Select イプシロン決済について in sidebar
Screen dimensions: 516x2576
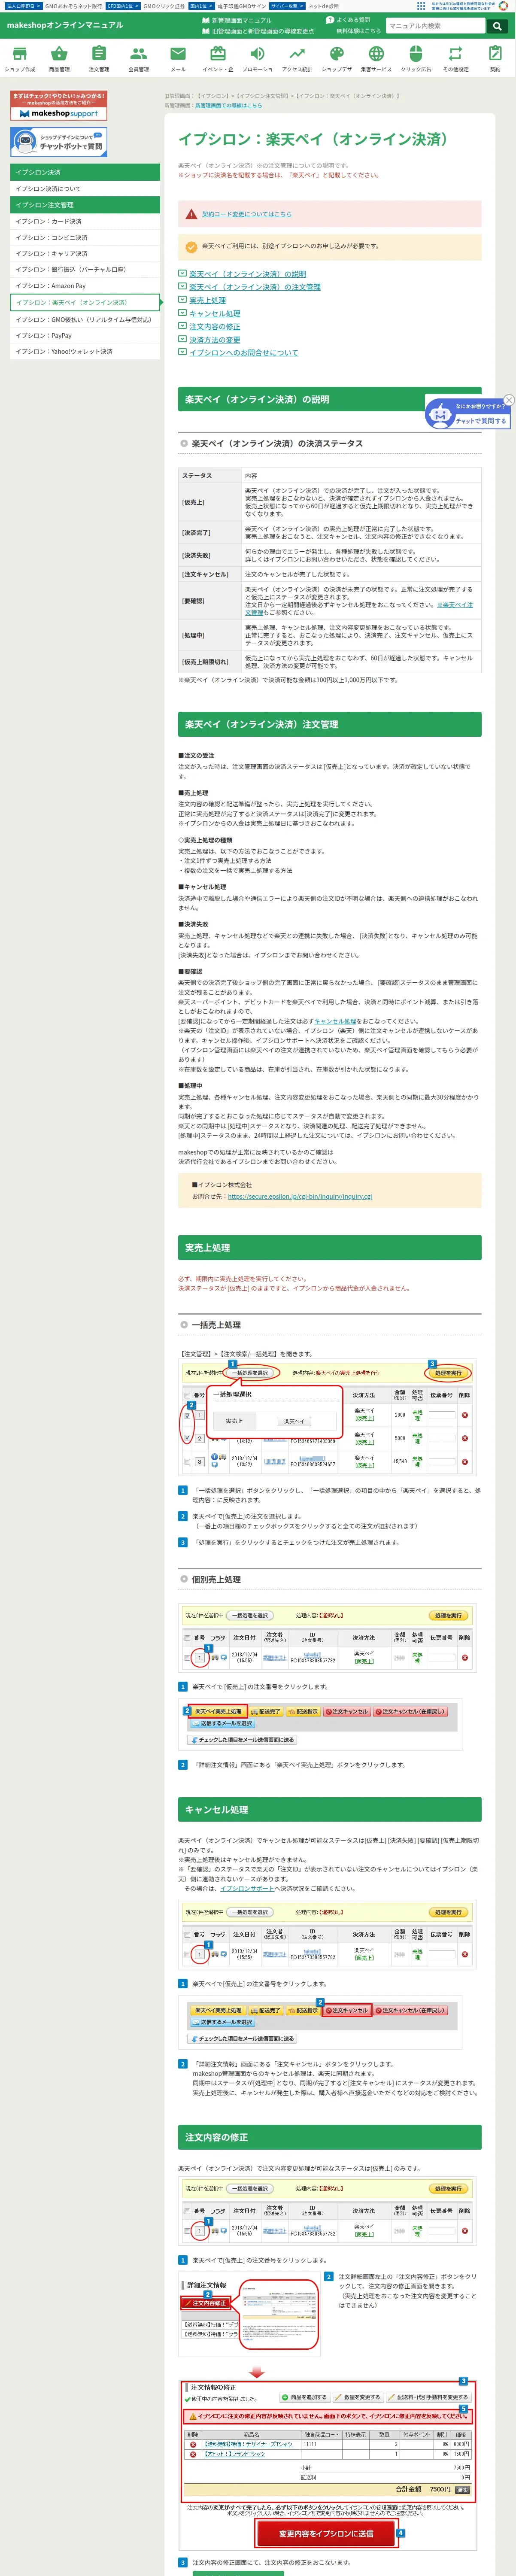pyautogui.click(x=85, y=188)
